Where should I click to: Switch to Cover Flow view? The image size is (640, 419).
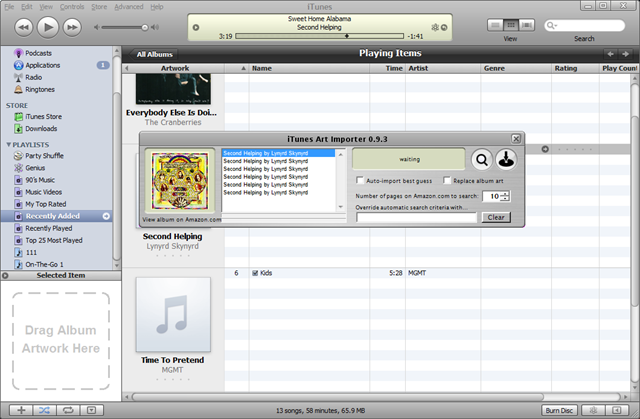pos(527,25)
